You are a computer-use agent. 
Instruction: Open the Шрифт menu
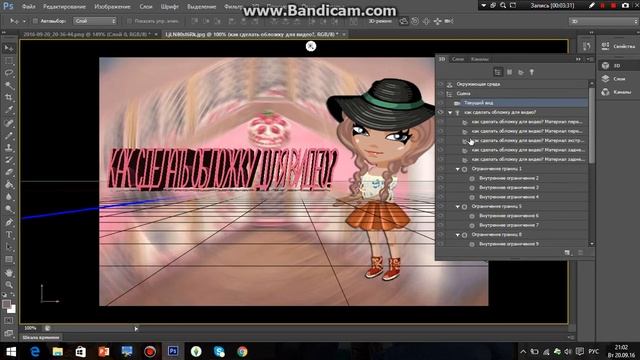click(169, 7)
